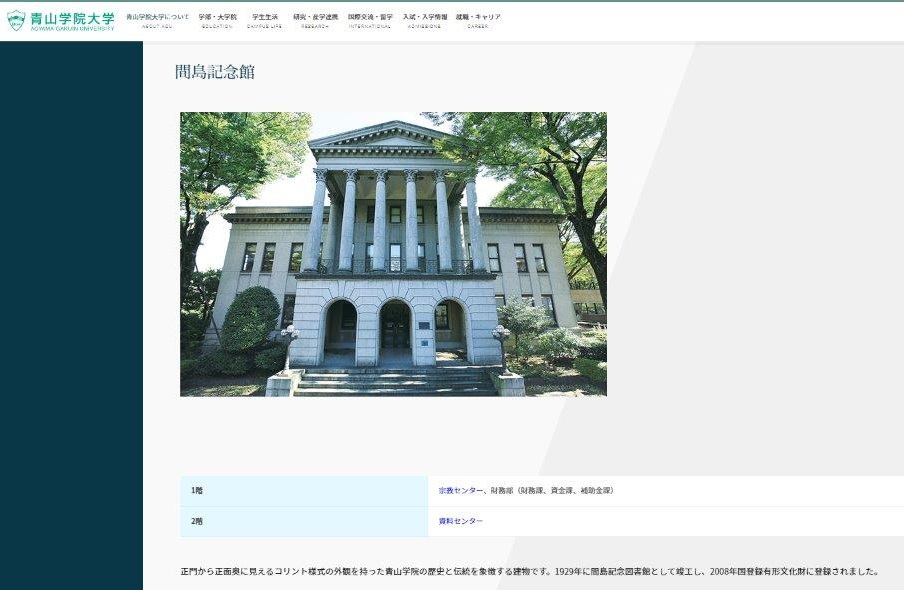
Task: Open the 学部・大学院 Education menu
Action: pos(218,20)
